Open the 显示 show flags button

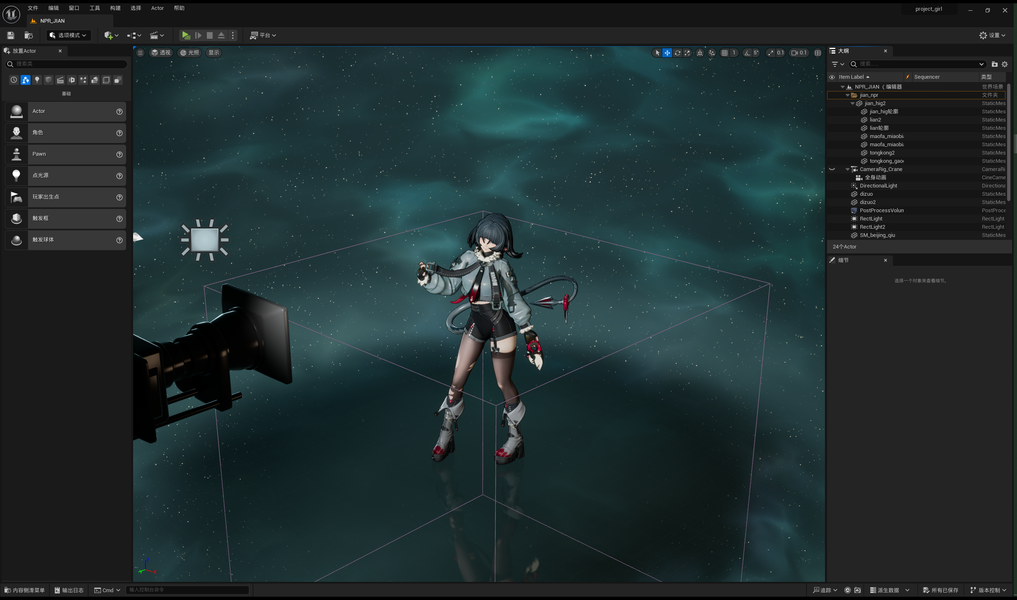click(214, 53)
